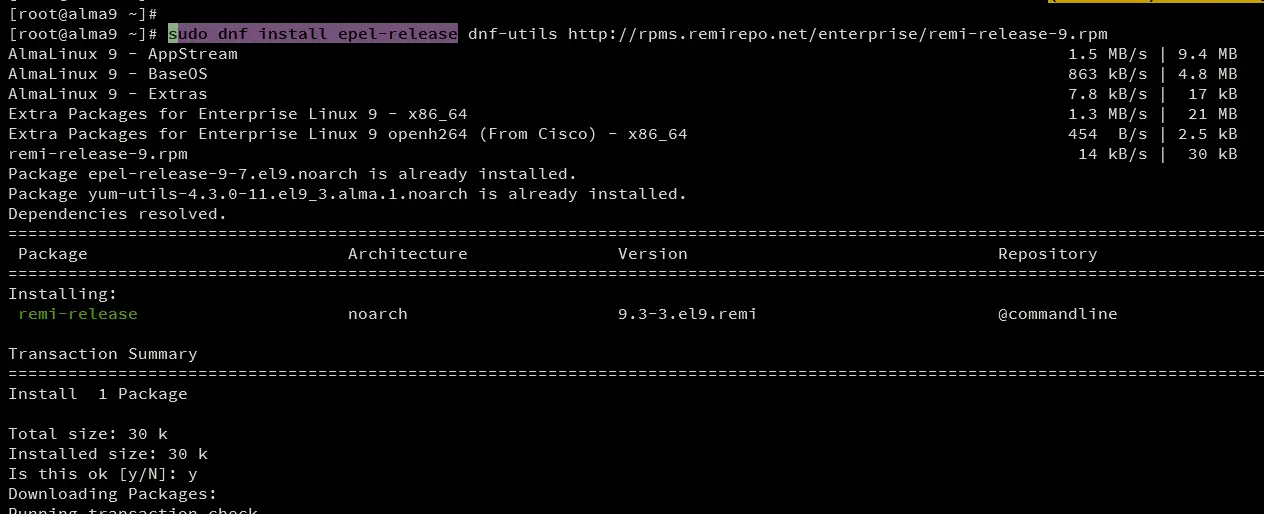Click the dnf-utils argument in the command
1264x514 pixels.
pos(513,34)
